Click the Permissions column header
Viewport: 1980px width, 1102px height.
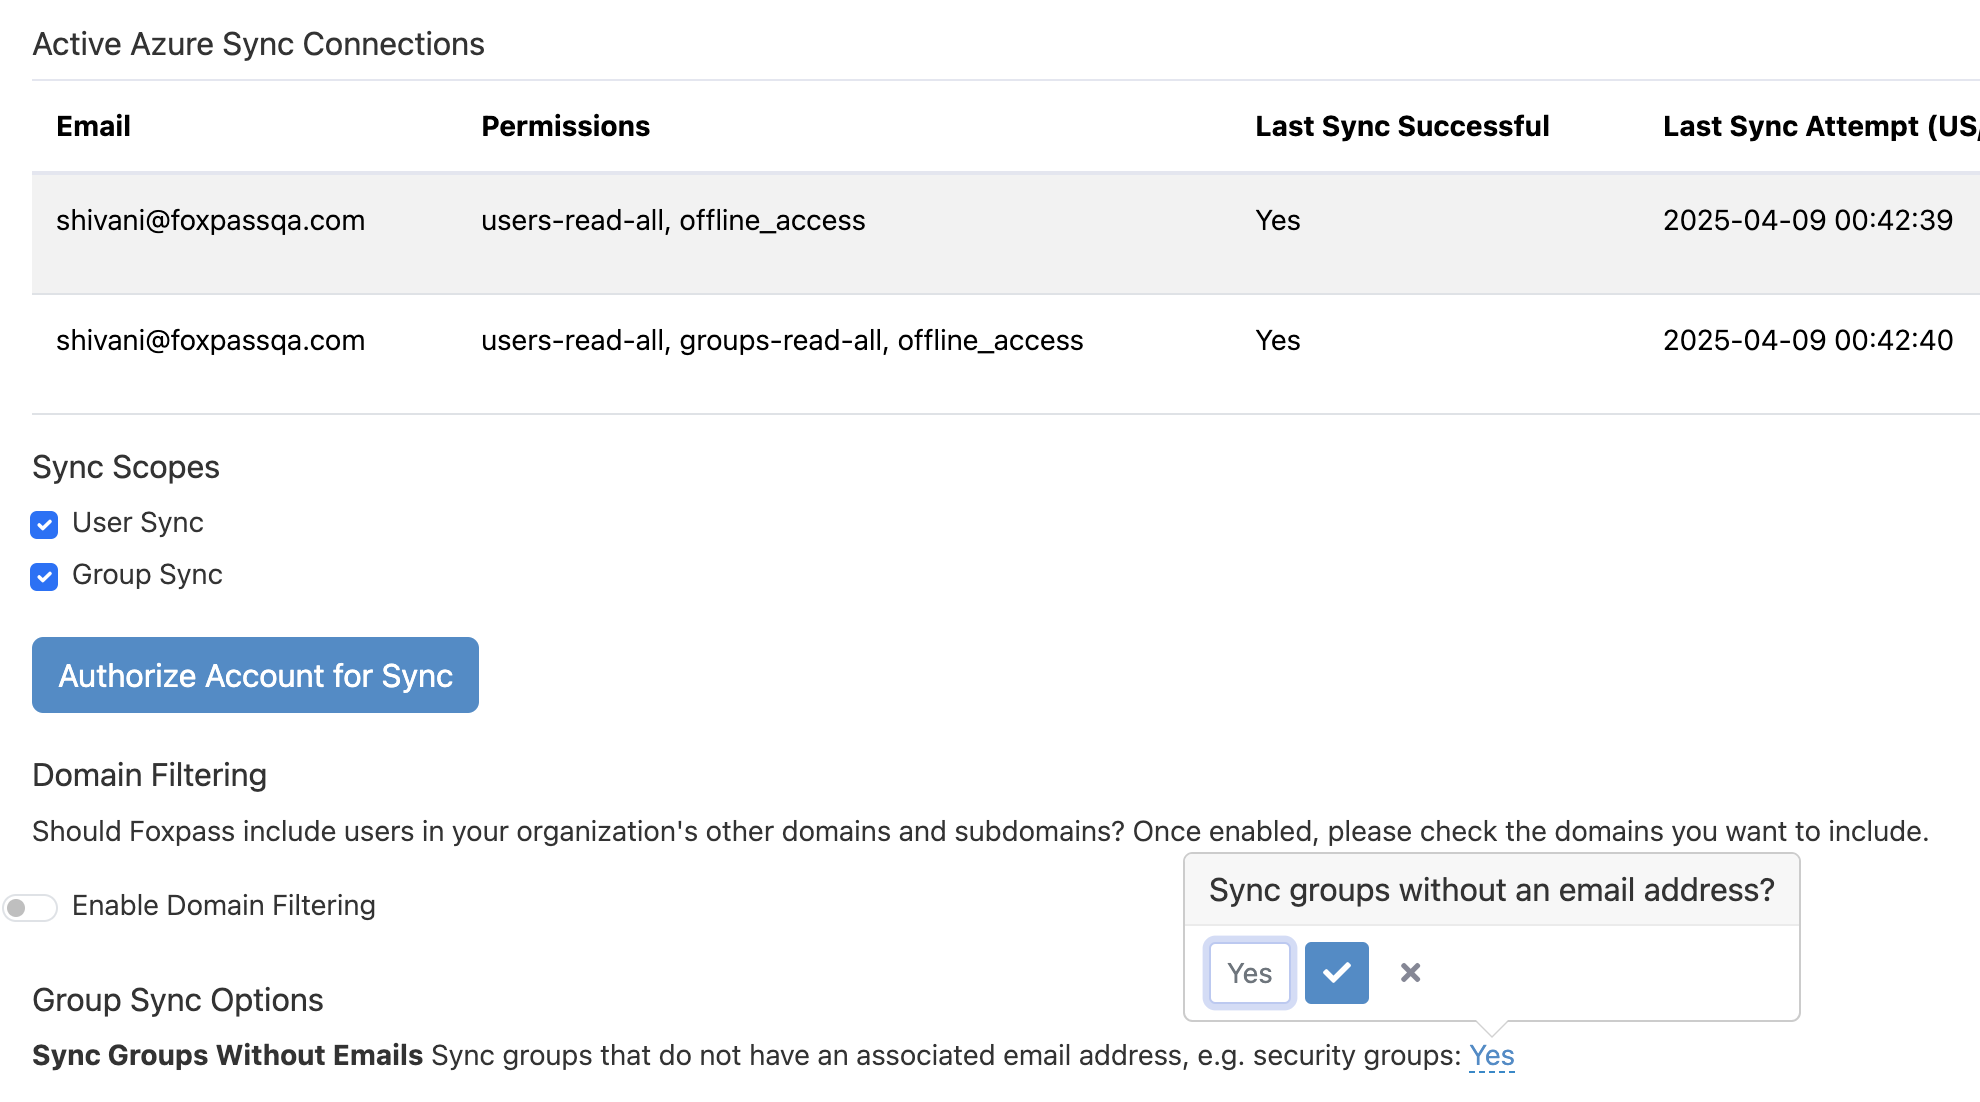point(565,126)
